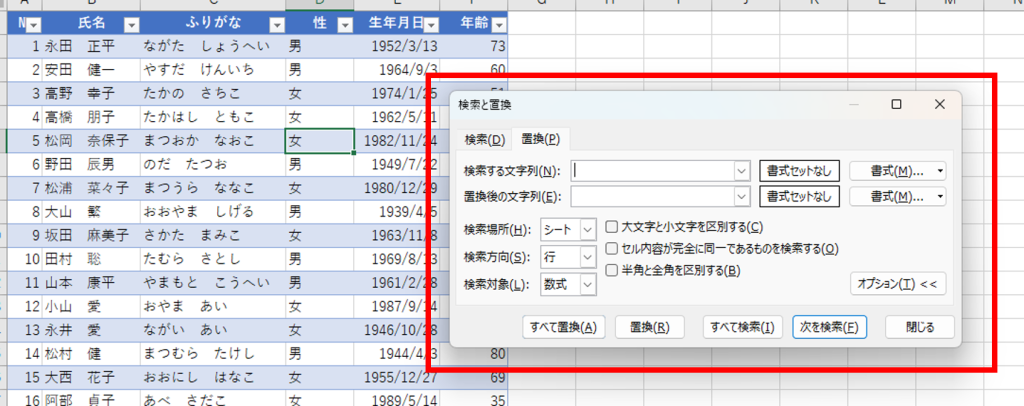Collapse options with オプション(T) << button
Screen dimensions: 1024x406
[897, 284]
